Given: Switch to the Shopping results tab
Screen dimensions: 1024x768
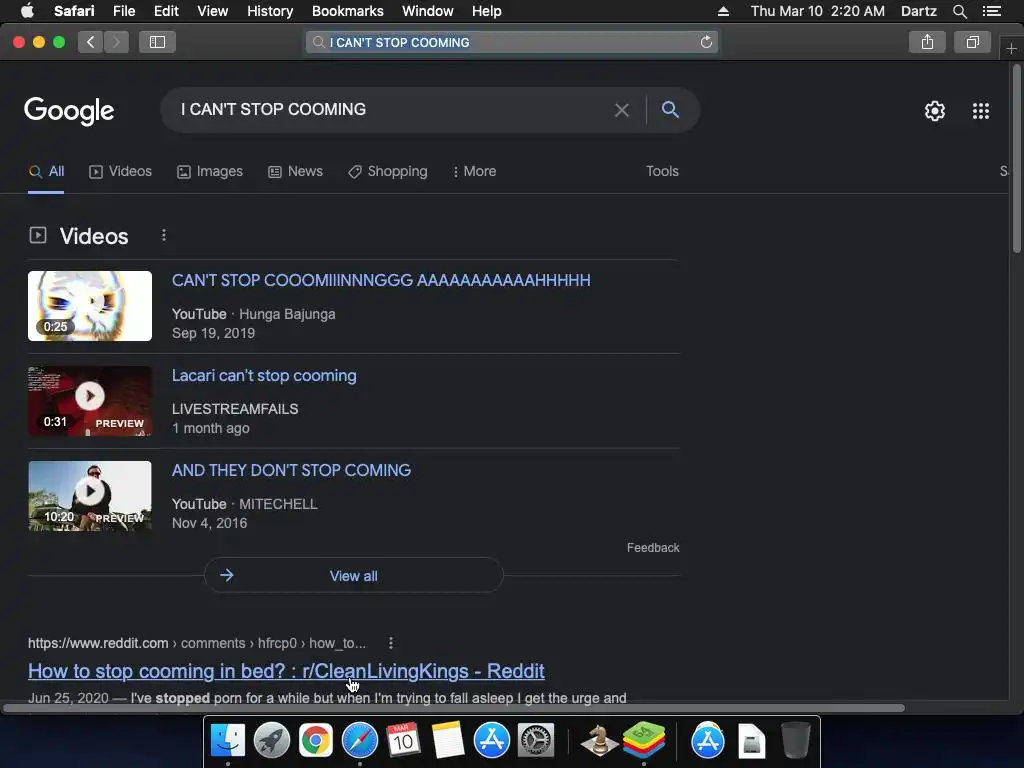Looking at the screenshot, I should click(x=388, y=171).
